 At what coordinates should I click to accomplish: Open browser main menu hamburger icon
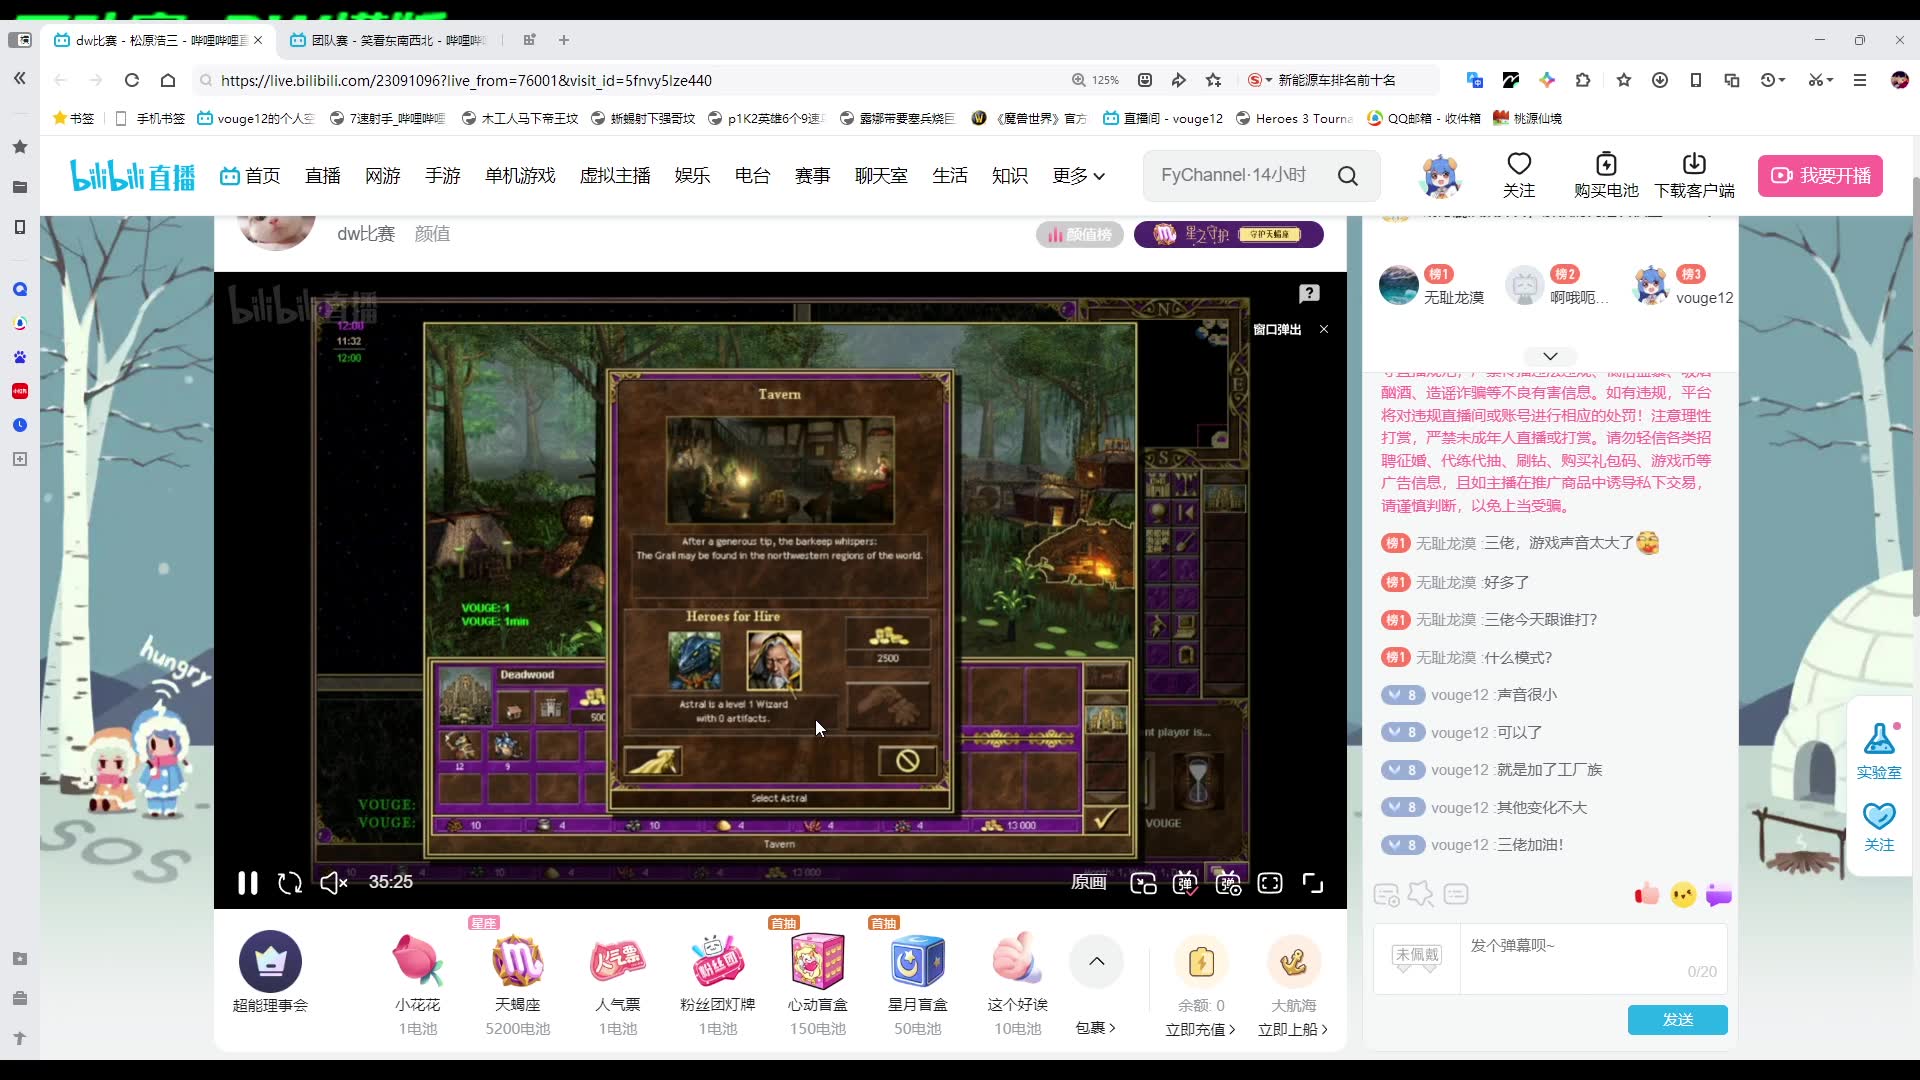[x=1860, y=80]
